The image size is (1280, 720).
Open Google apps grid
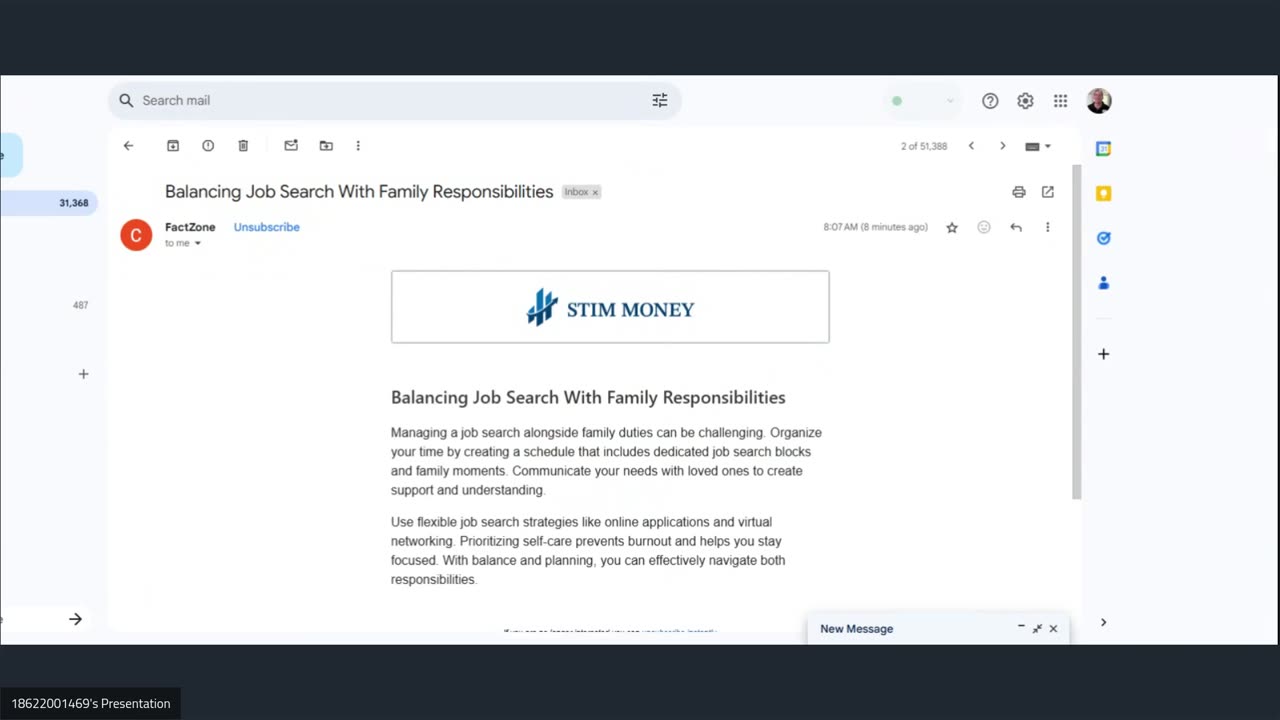pos(1060,101)
